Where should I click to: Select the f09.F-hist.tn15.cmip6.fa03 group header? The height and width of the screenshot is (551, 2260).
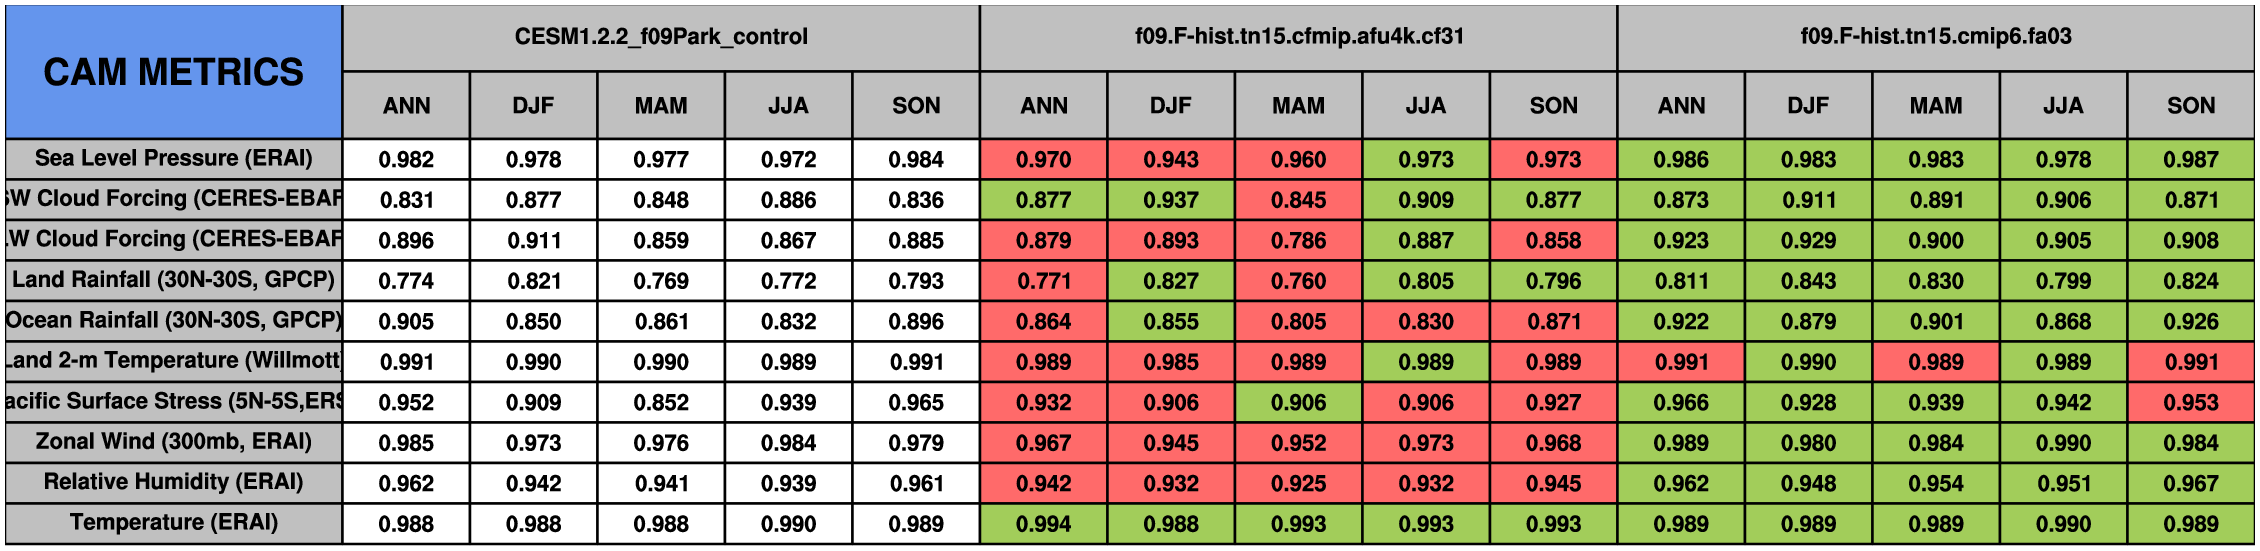[1935, 37]
